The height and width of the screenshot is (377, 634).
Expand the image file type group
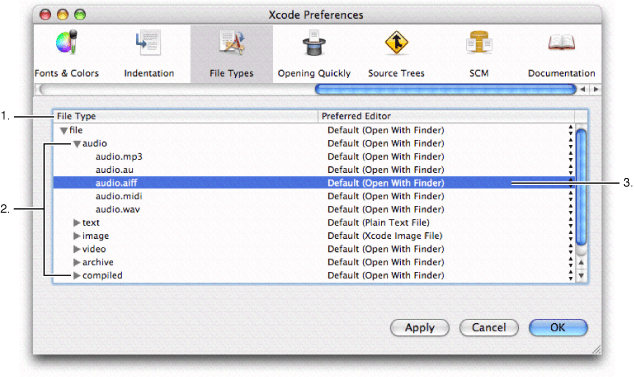pos(76,236)
